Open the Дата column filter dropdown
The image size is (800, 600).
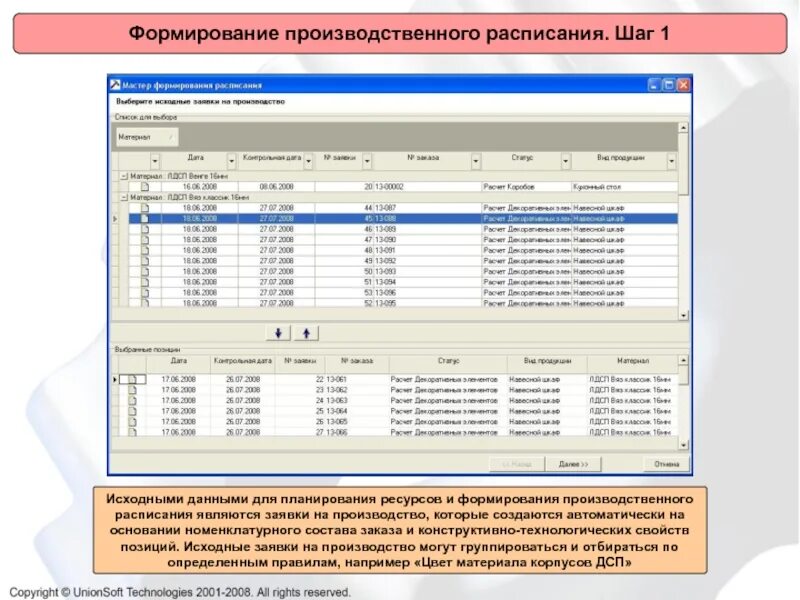pyautogui.click(x=232, y=161)
